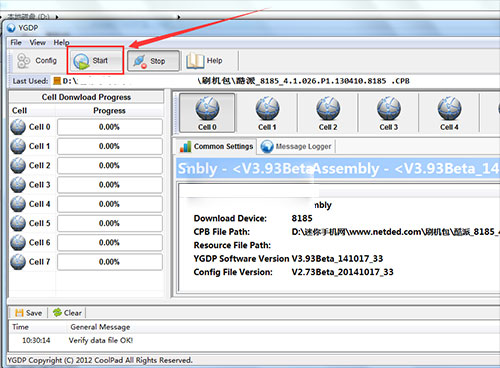The width and height of the screenshot is (500, 368).
Task: Click Cell 2 globe icon in progress list
Action: tap(18, 166)
